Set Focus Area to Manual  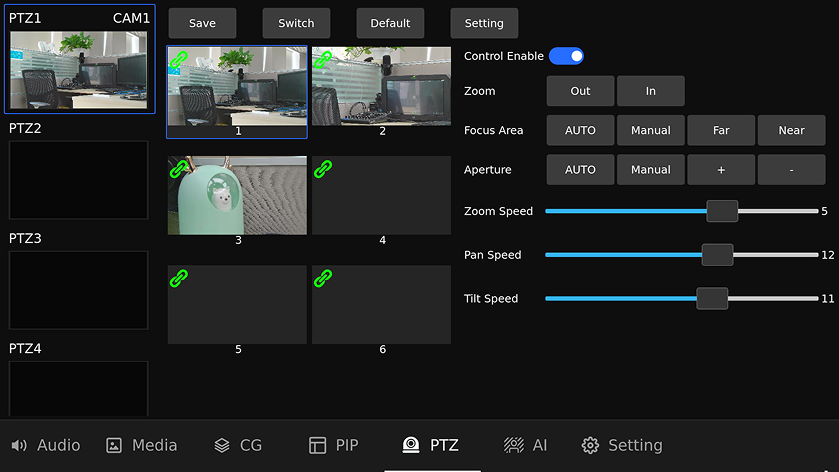[651, 130]
